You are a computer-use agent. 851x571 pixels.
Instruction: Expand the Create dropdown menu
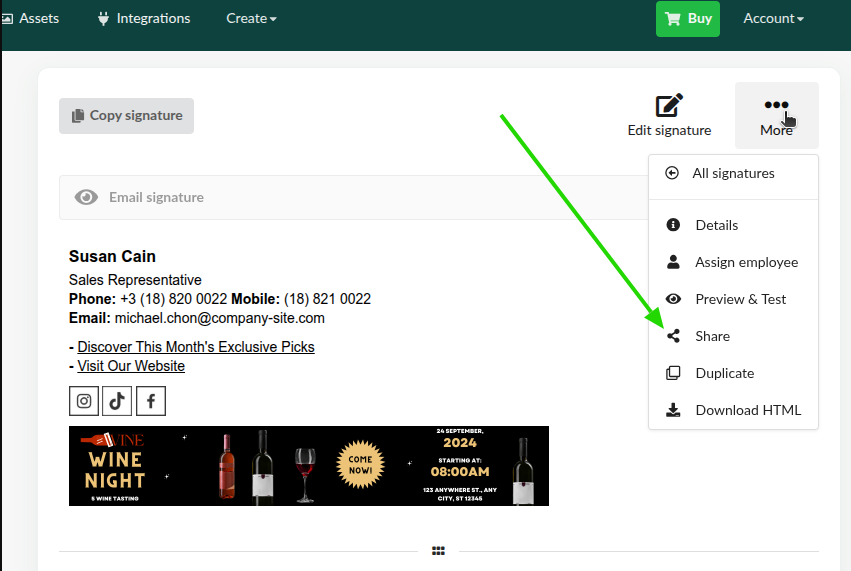pos(251,19)
